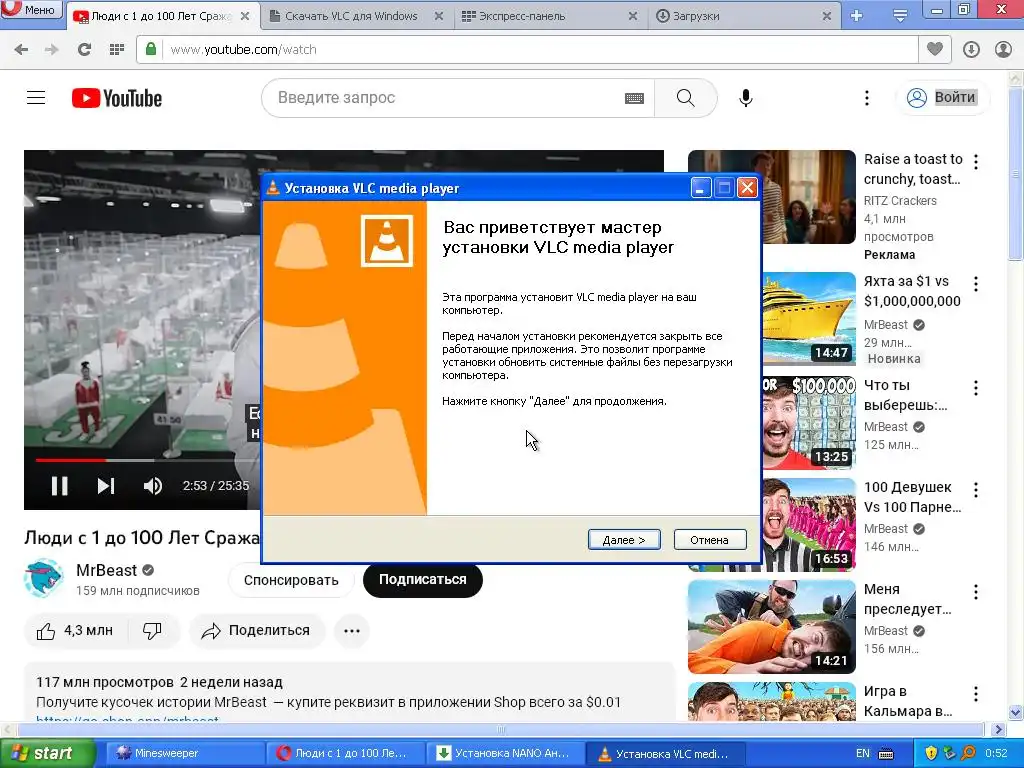Pause the video
Viewport: 1024px width, 768px height.
(59, 486)
